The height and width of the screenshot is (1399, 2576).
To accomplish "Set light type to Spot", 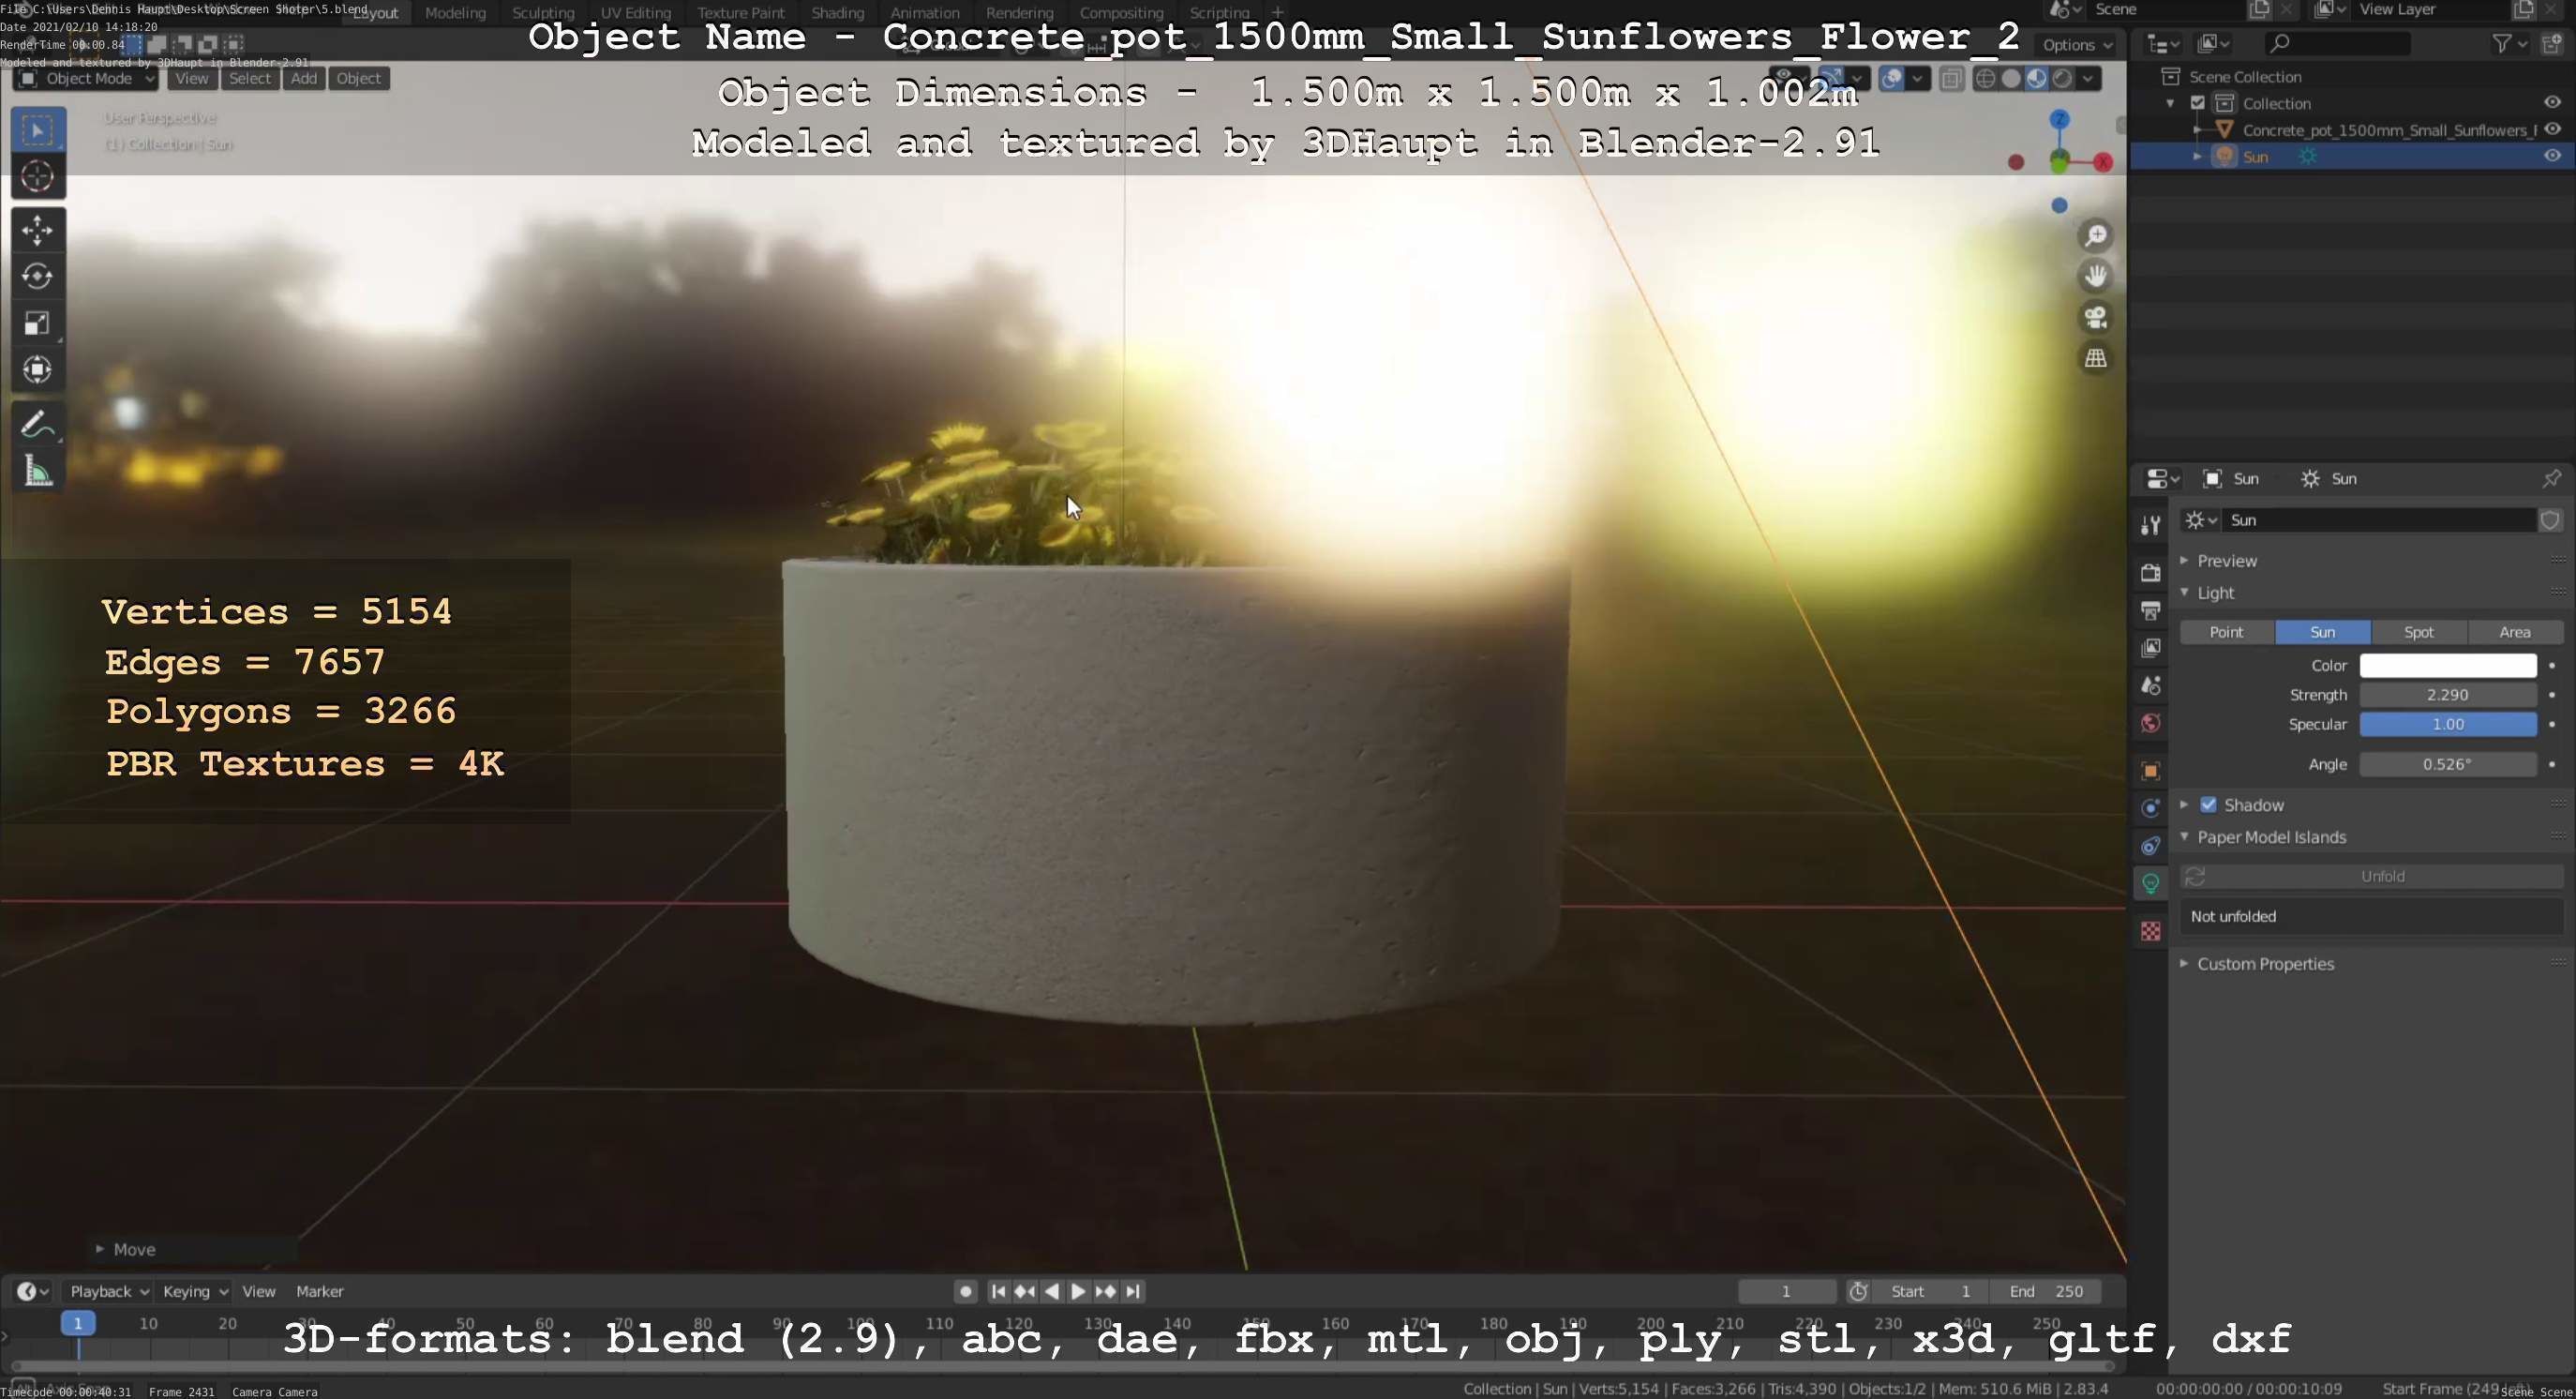I will click(2418, 632).
